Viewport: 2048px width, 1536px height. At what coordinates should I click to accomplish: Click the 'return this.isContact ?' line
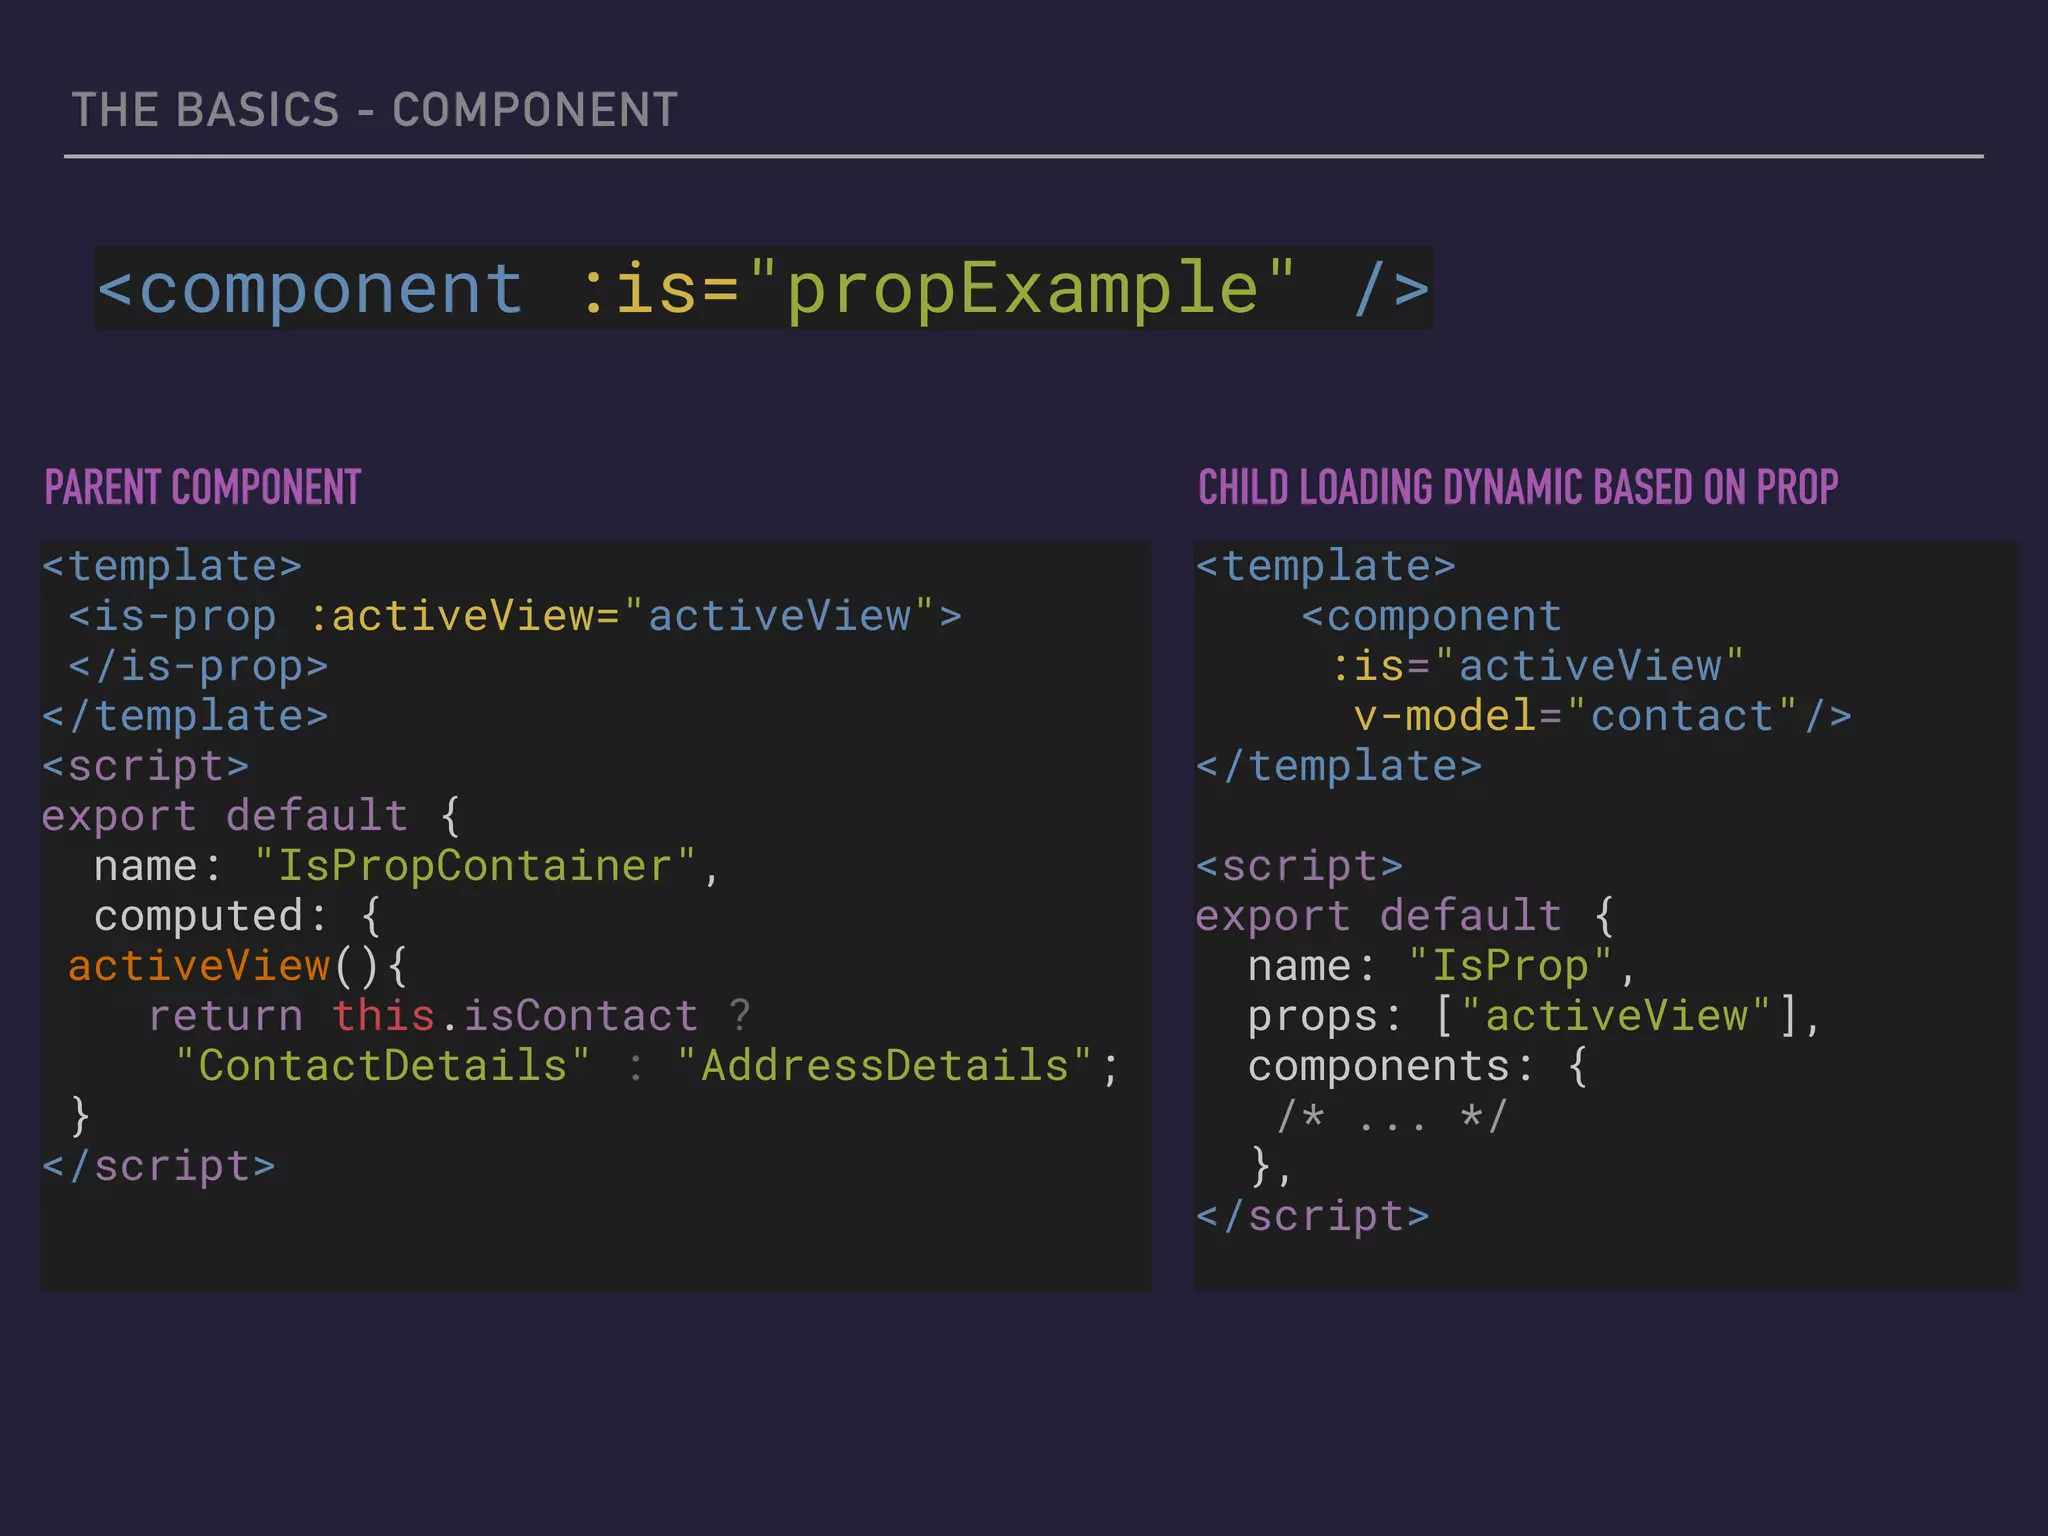click(450, 1016)
